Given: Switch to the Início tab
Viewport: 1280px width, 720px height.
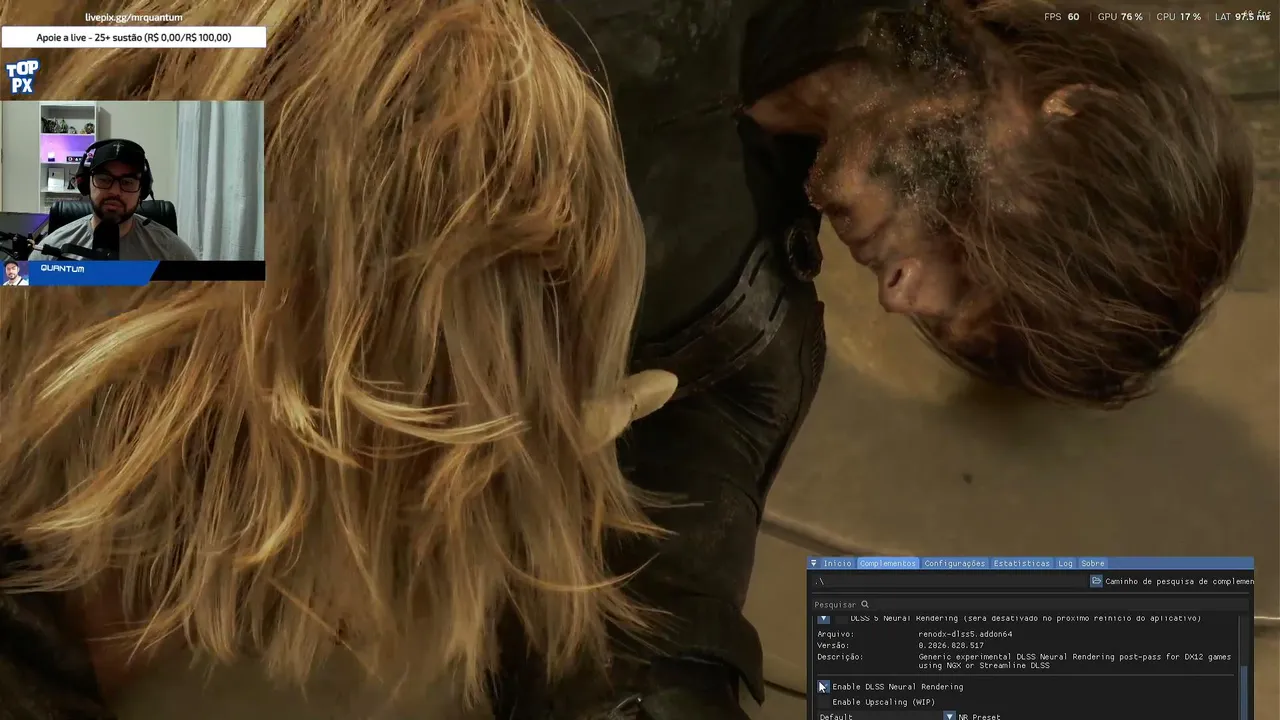Looking at the screenshot, I should click(837, 563).
